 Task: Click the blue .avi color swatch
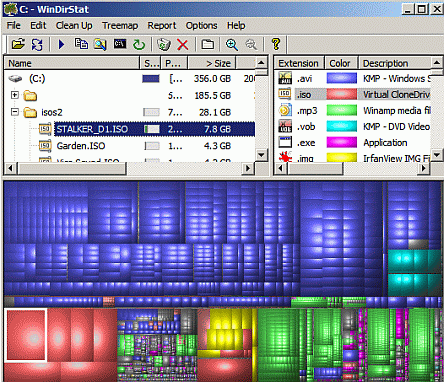click(342, 78)
